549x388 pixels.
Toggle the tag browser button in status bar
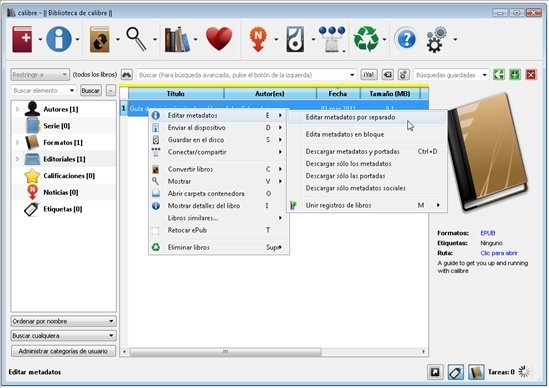[x=455, y=372]
